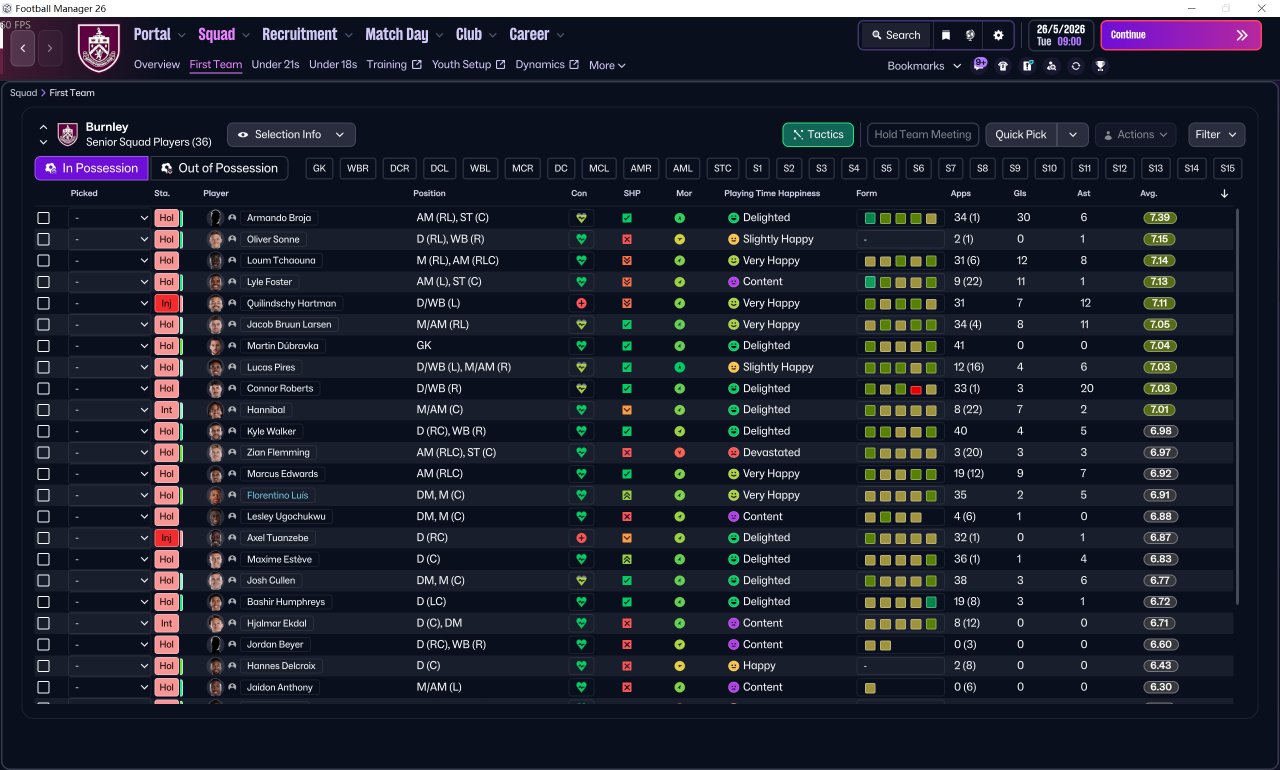
Task: Click the Burnley club crest logo
Action: tap(98, 47)
